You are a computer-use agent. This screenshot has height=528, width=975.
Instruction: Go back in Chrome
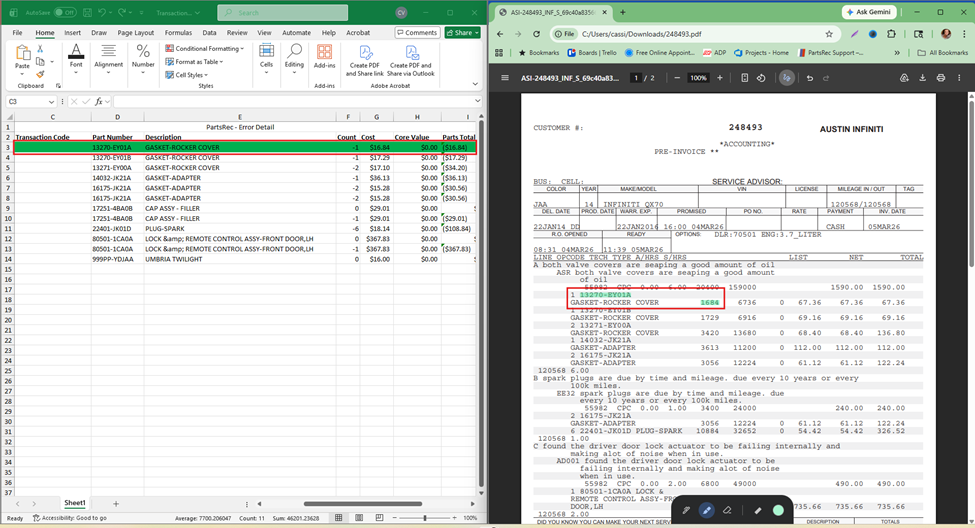point(501,34)
